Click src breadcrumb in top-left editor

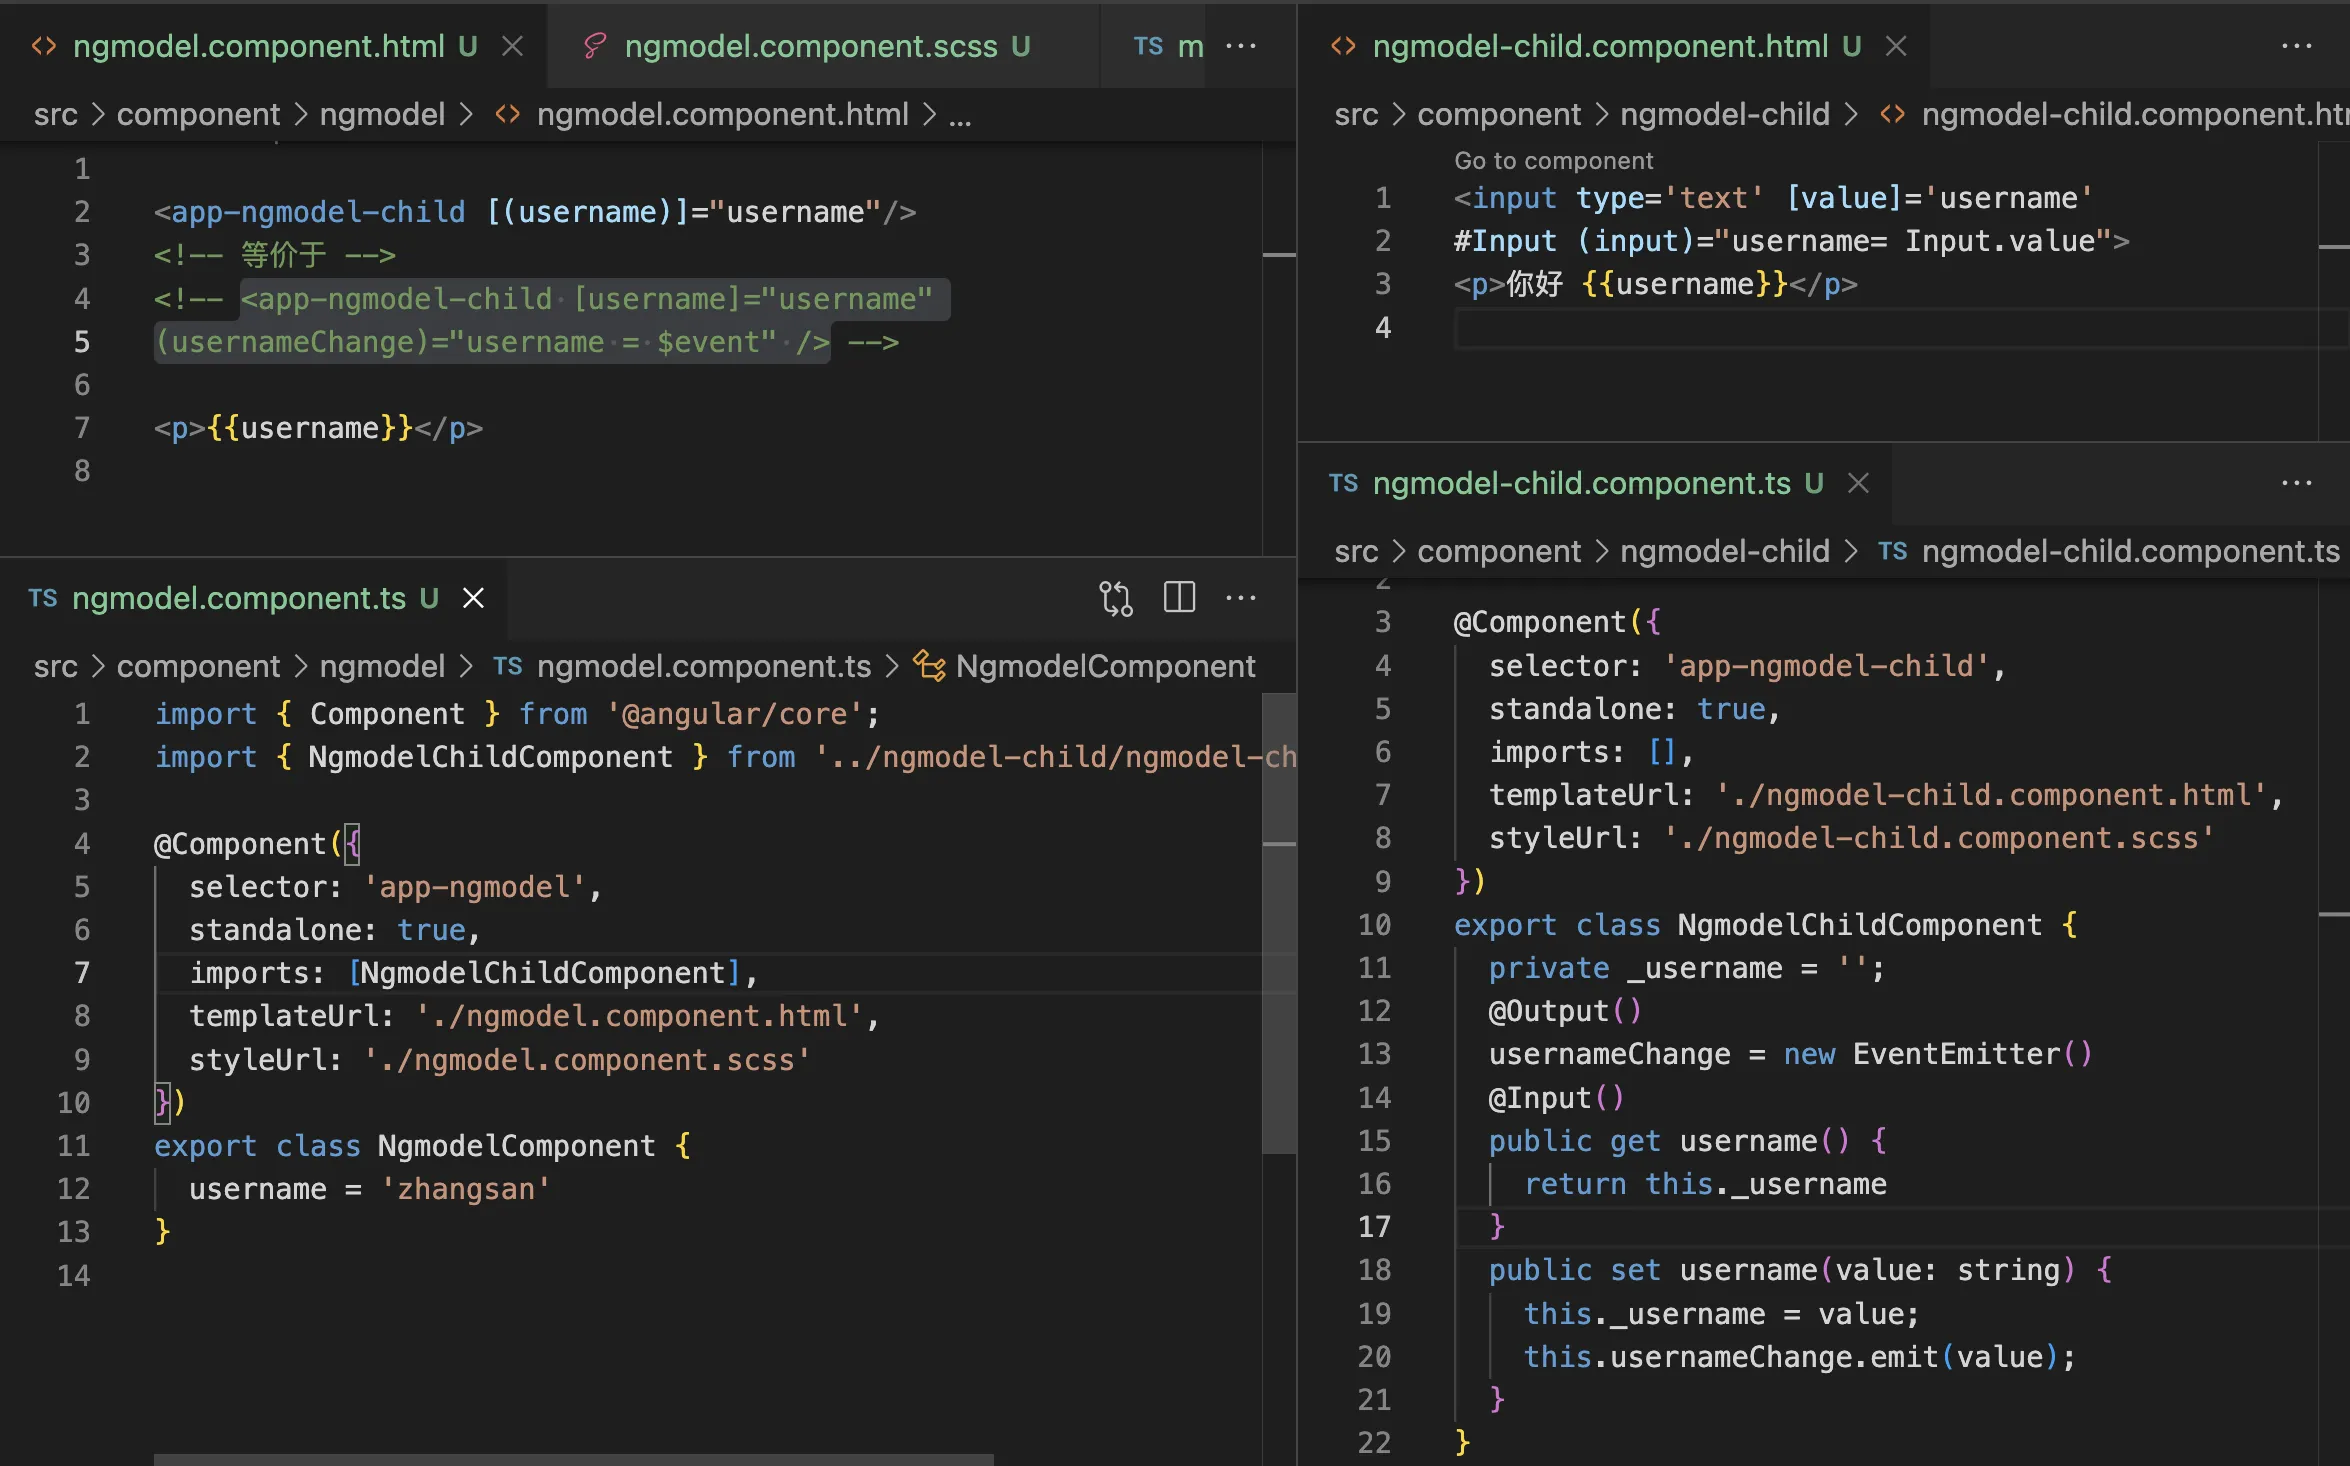click(55, 114)
